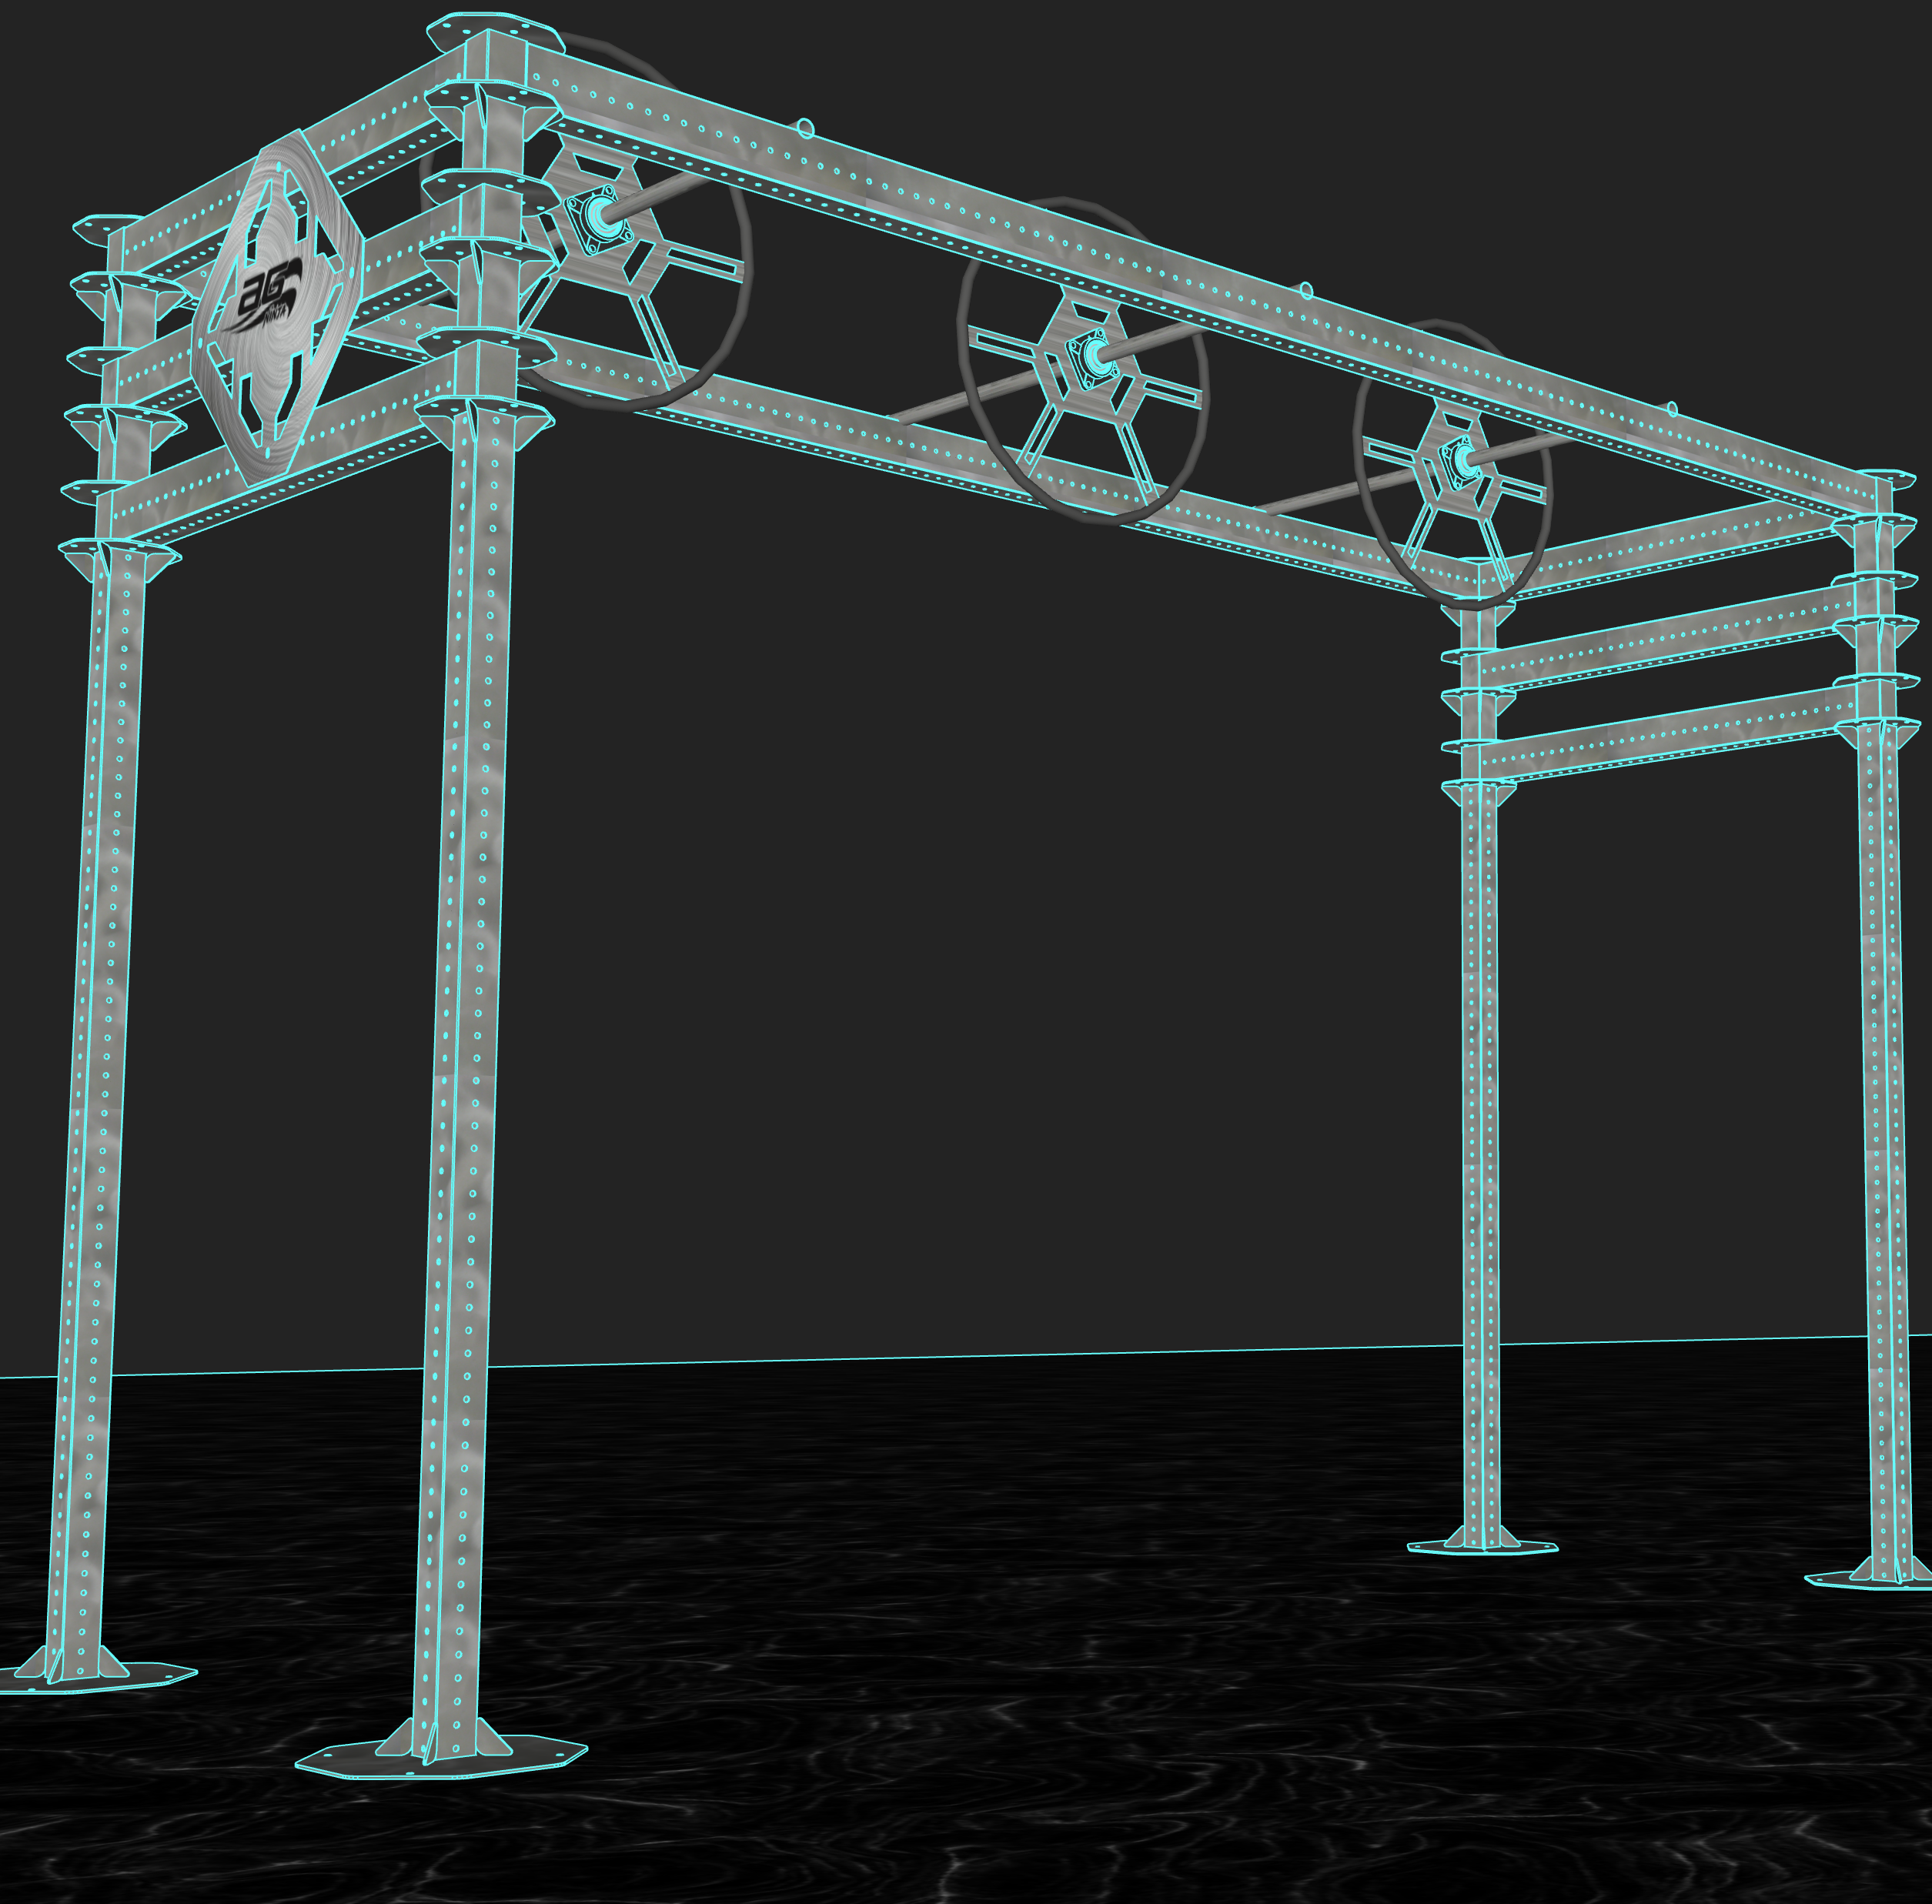Select the far-right vertical post
The width and height of the screenshot is (1932, 1904).
(1882, 1100)
